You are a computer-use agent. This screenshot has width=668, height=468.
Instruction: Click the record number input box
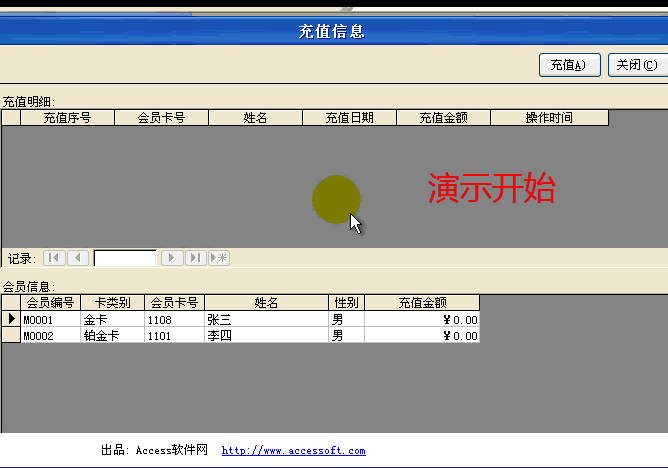(125, 258)
